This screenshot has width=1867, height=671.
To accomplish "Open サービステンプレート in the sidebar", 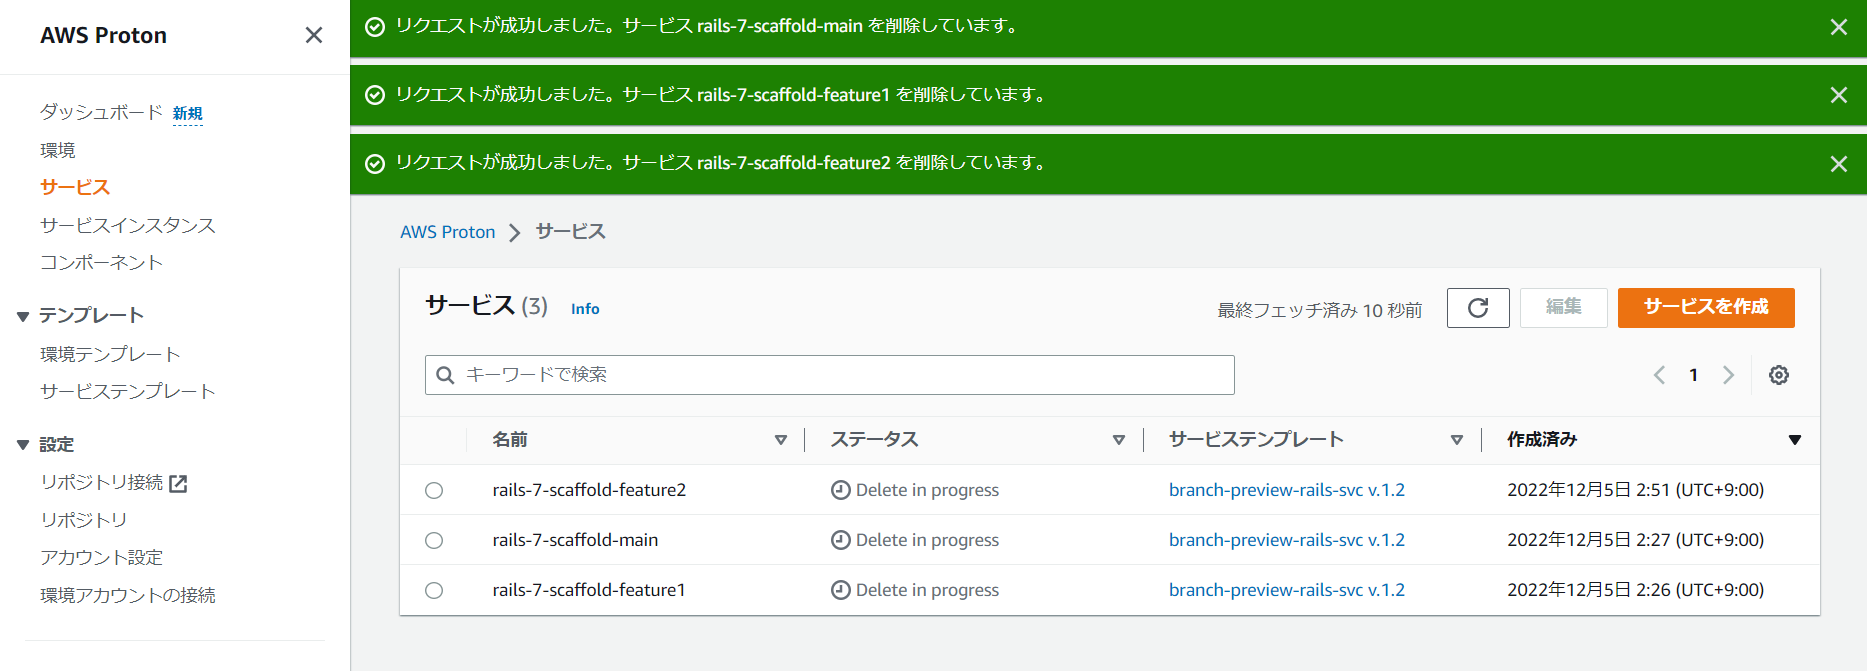I will click(128, 391).
